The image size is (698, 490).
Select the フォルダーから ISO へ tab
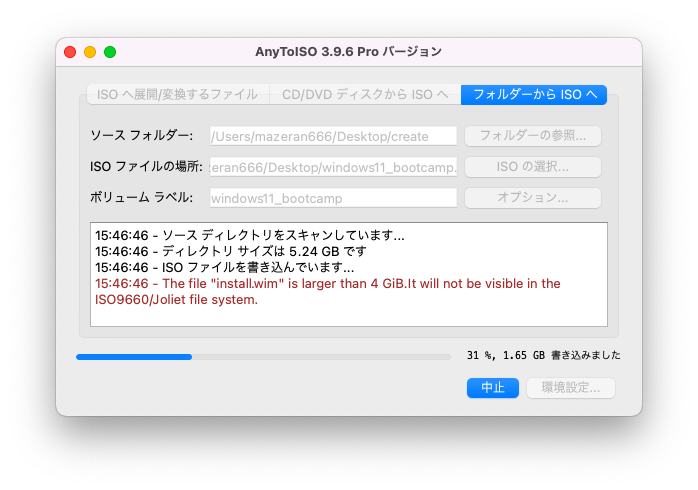point(534,94)
